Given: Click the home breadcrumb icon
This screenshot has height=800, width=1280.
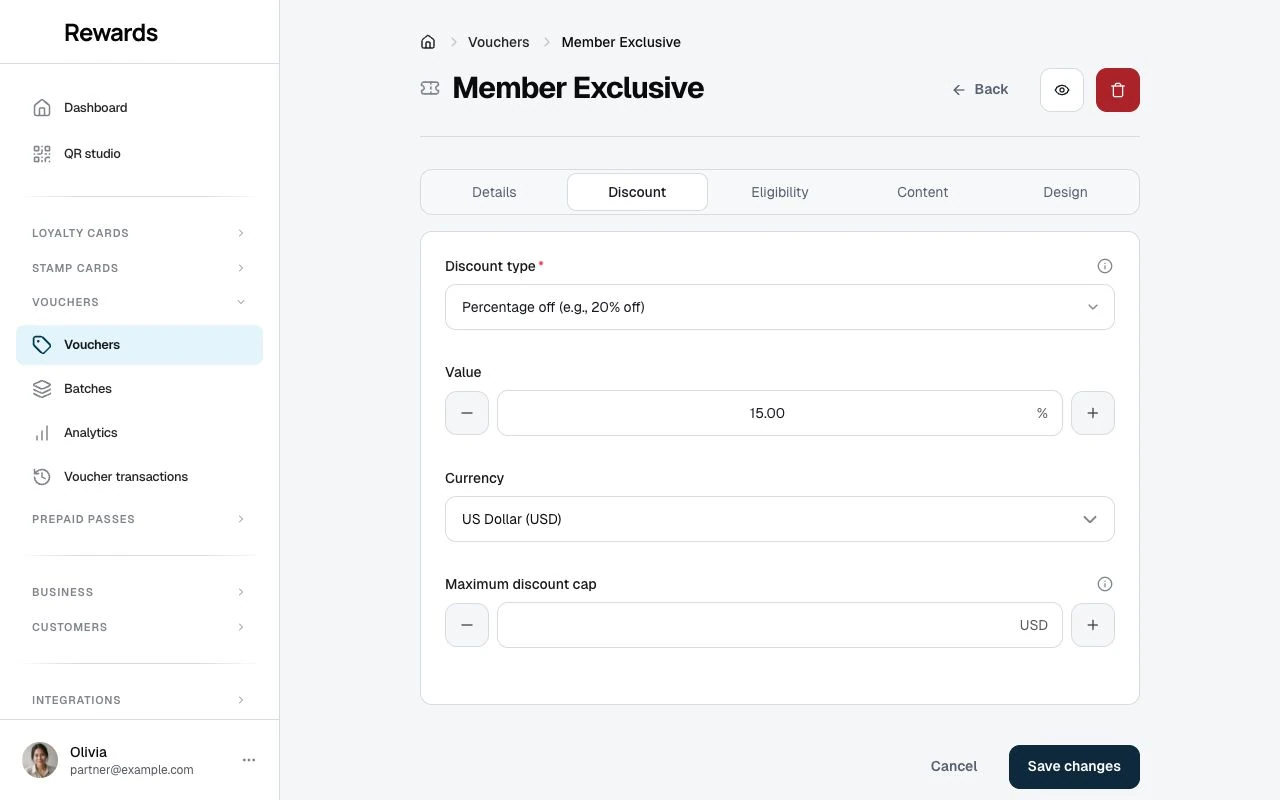Looking at the screenshot, I should click(x=428, y=42).
